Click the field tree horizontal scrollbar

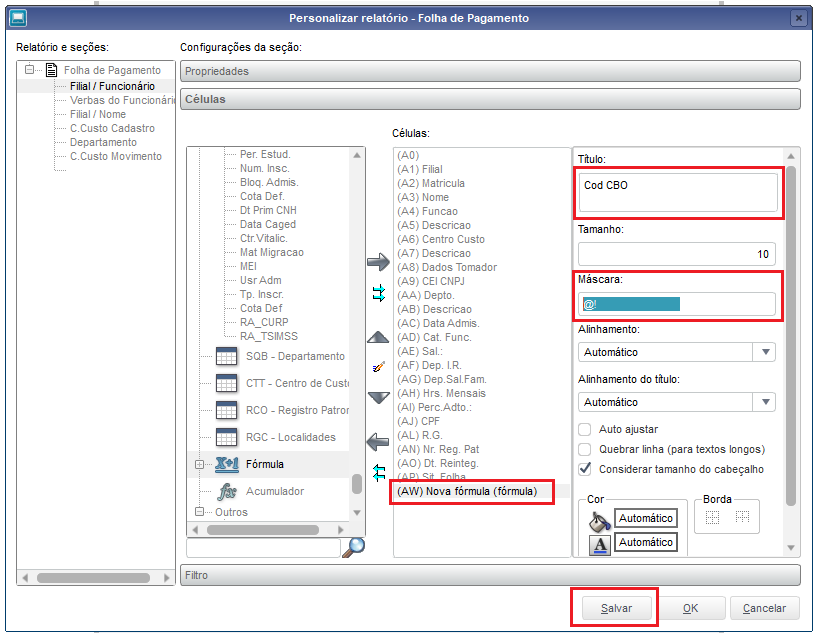click(263, 530)
